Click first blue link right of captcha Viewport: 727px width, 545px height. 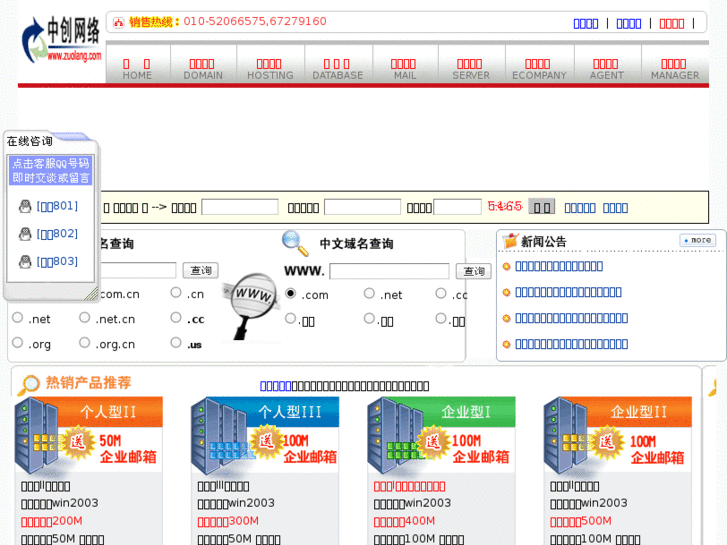coord(580,208)
